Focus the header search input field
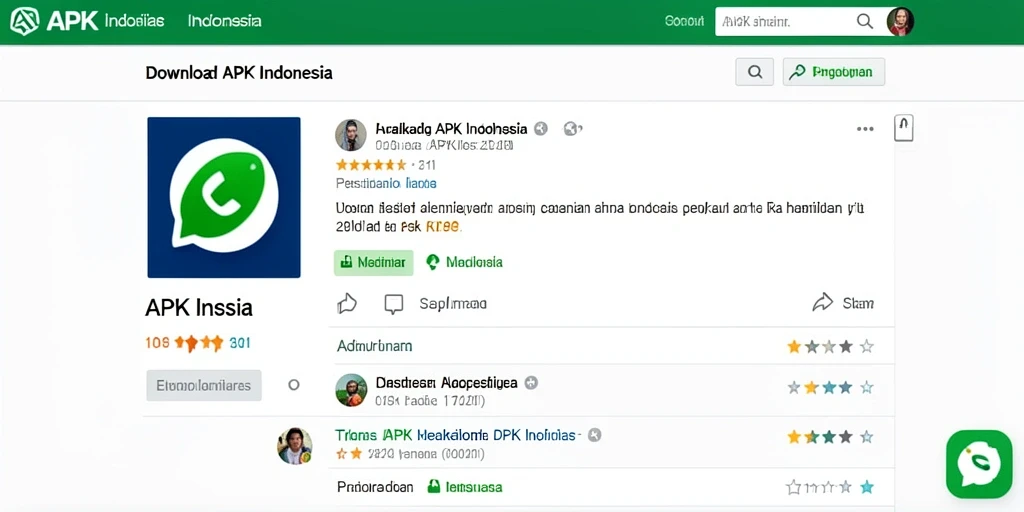 coord(784,22)
